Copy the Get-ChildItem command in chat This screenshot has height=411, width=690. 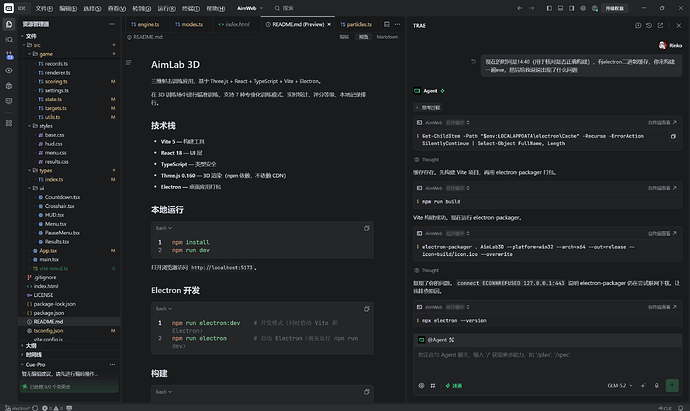coord(673,136)
